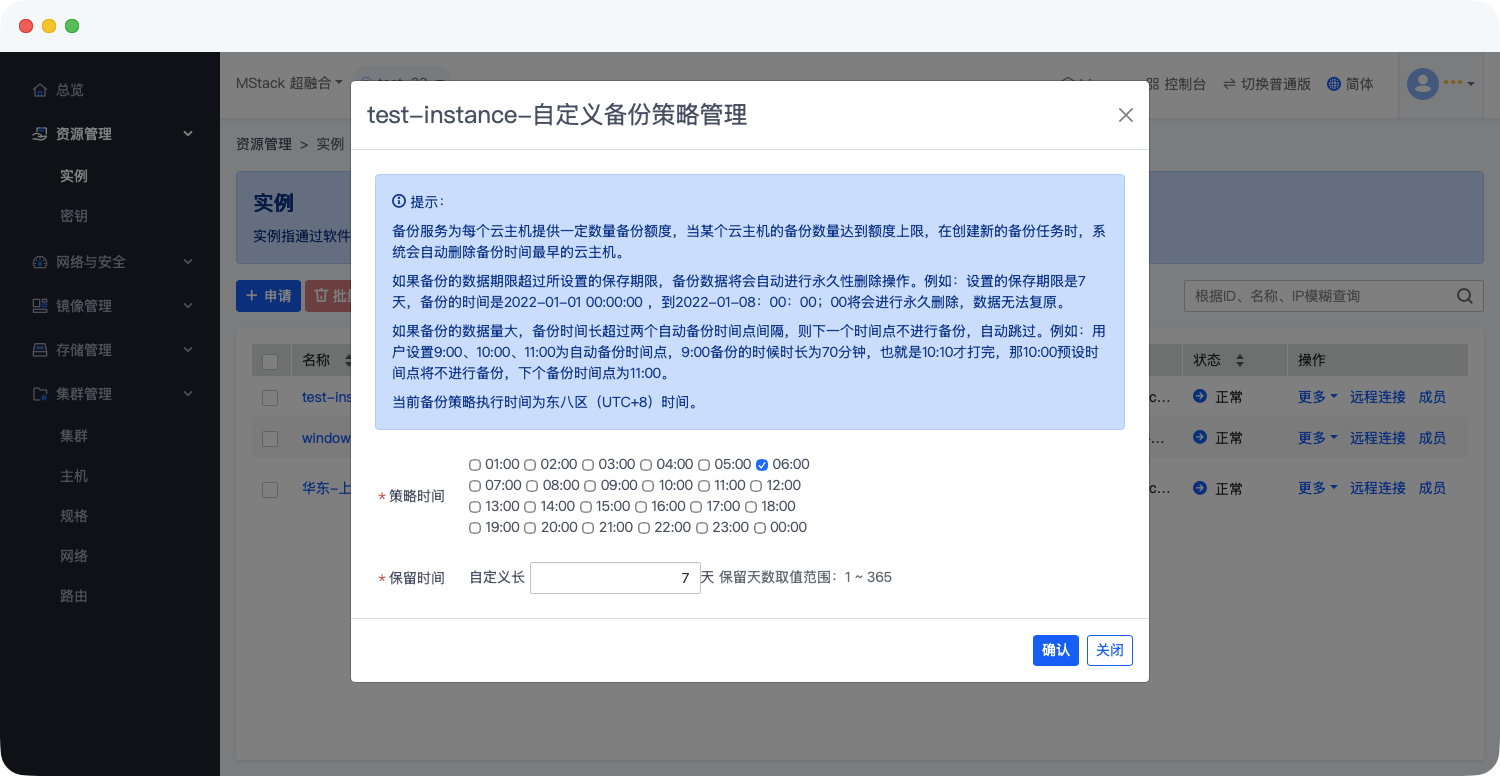Close the backup policy dialog with X
This screenshot has height=776, width=1500.
(x=1125, y=115)
